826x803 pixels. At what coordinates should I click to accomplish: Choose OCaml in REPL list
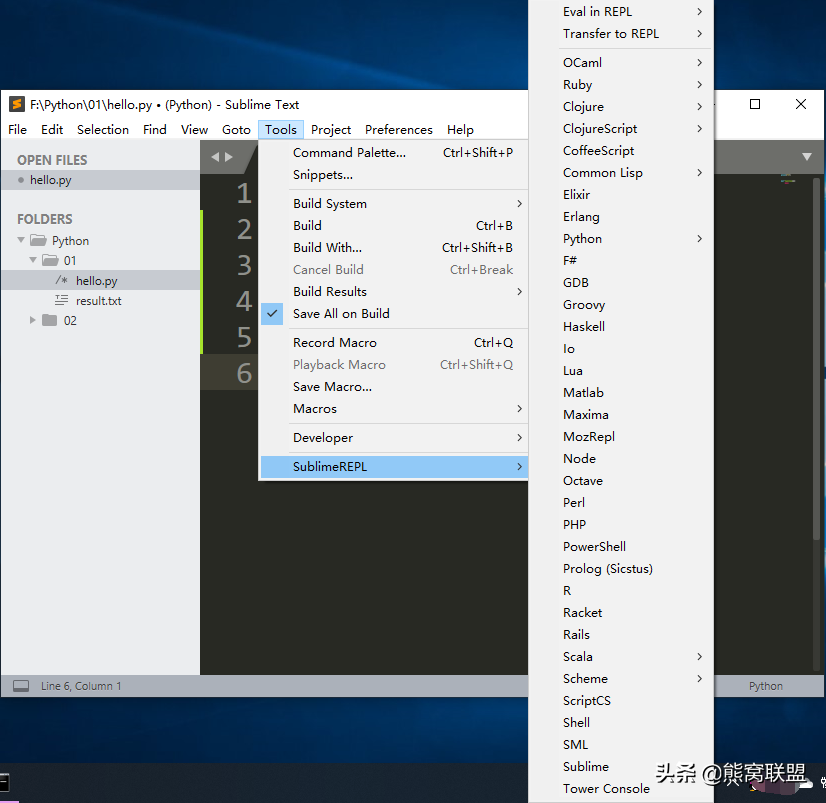click(621, 63)
